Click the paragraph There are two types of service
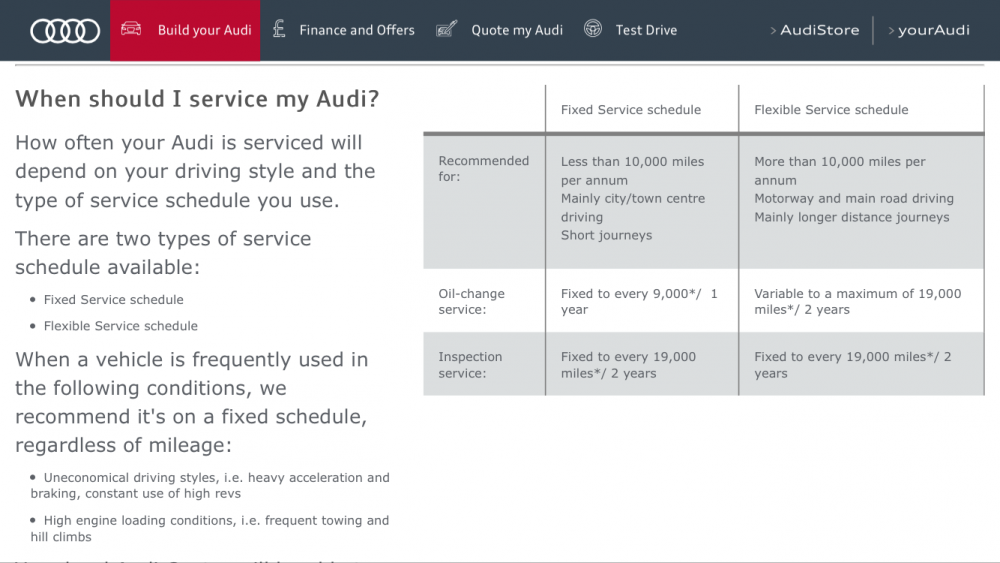Viewport: 1000px width, 563px height. click(x=163, y=252)
